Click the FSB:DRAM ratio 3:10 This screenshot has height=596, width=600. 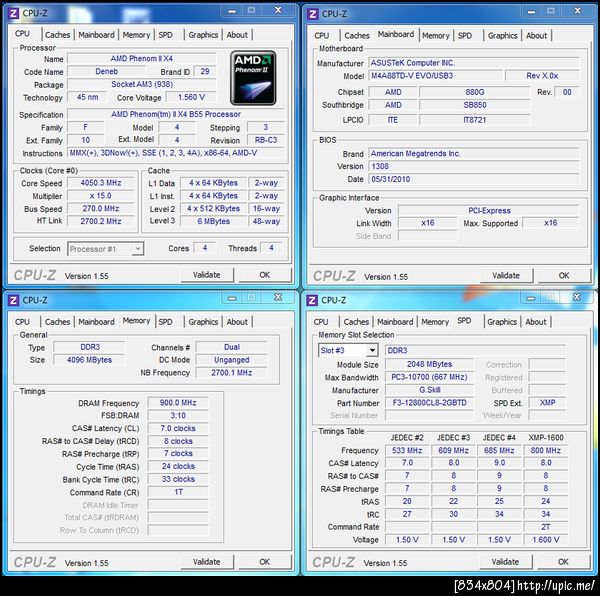pos(178,416)
